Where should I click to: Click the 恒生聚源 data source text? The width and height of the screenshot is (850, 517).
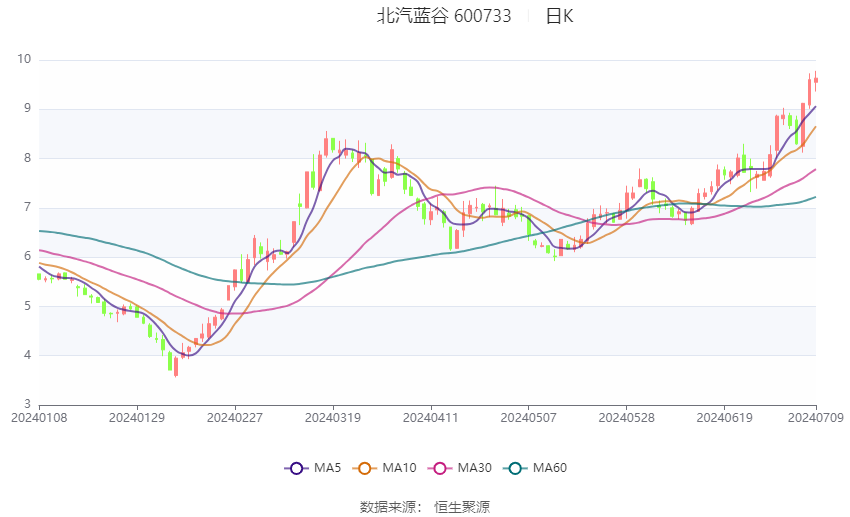[462, 507]
